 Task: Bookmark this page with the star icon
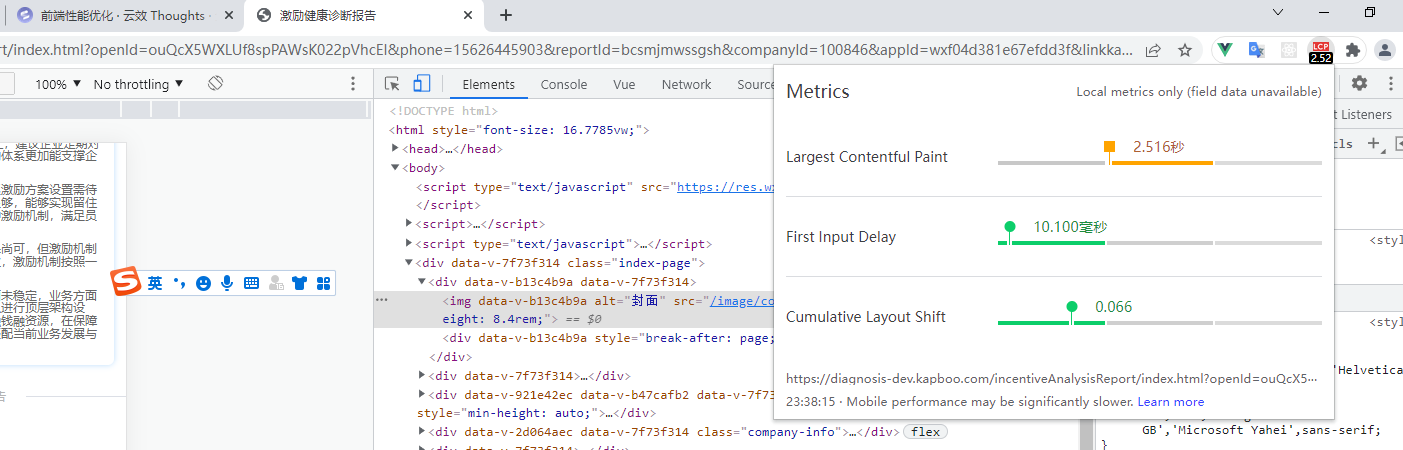(x=1185, y=49)
